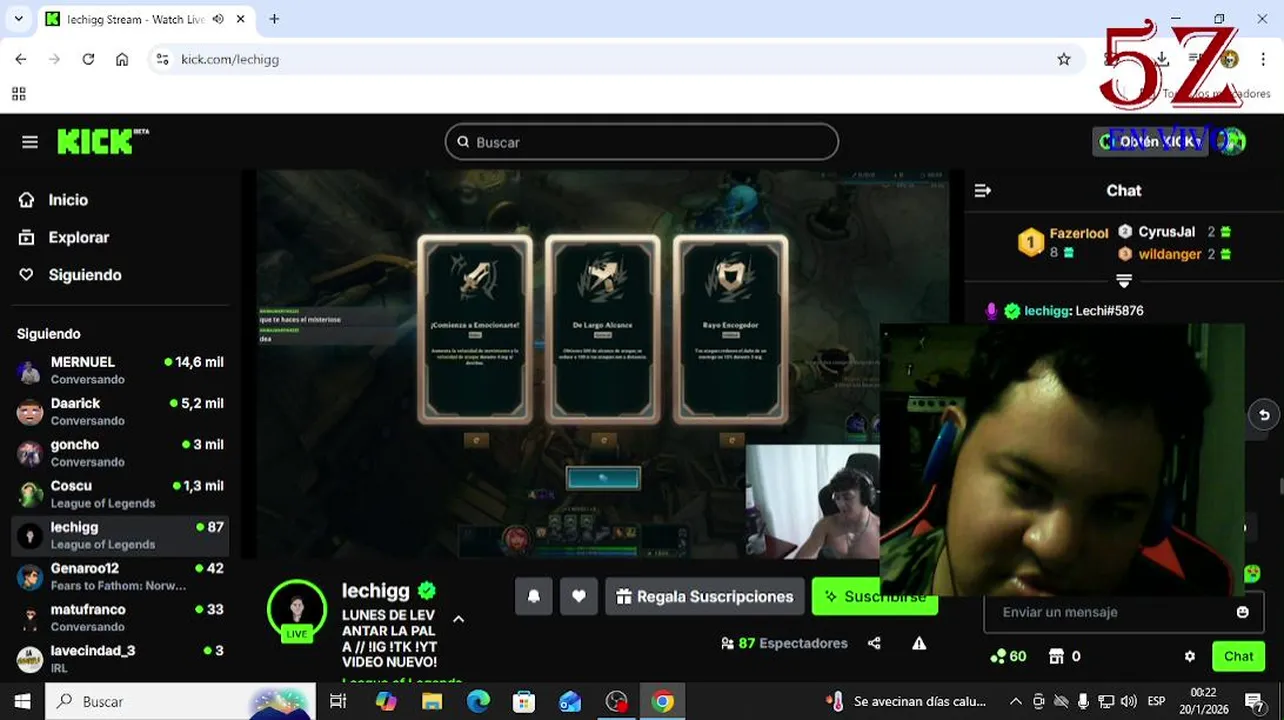Screen dimensions: 1284x720
Task: Click Fazerlool in chat leaderboard
Action: pos(1079,233)
